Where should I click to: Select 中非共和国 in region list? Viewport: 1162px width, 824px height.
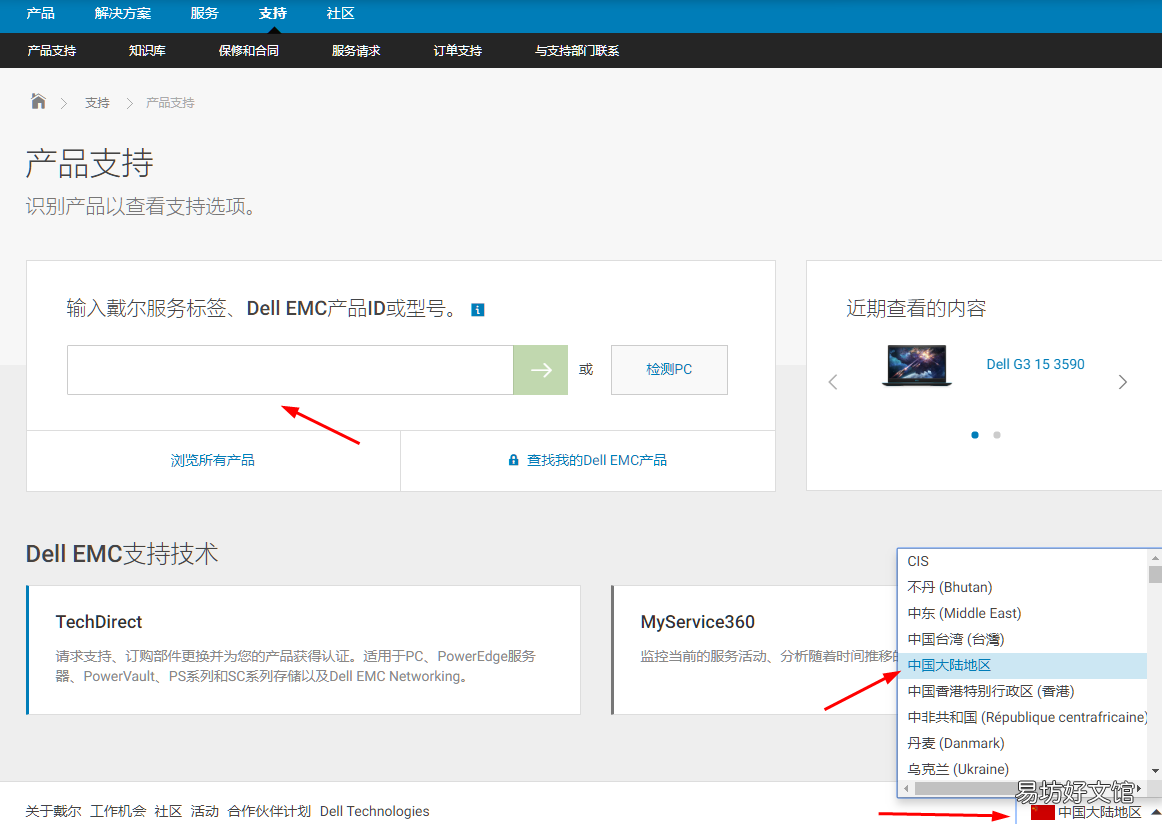tap(1023, 717)
